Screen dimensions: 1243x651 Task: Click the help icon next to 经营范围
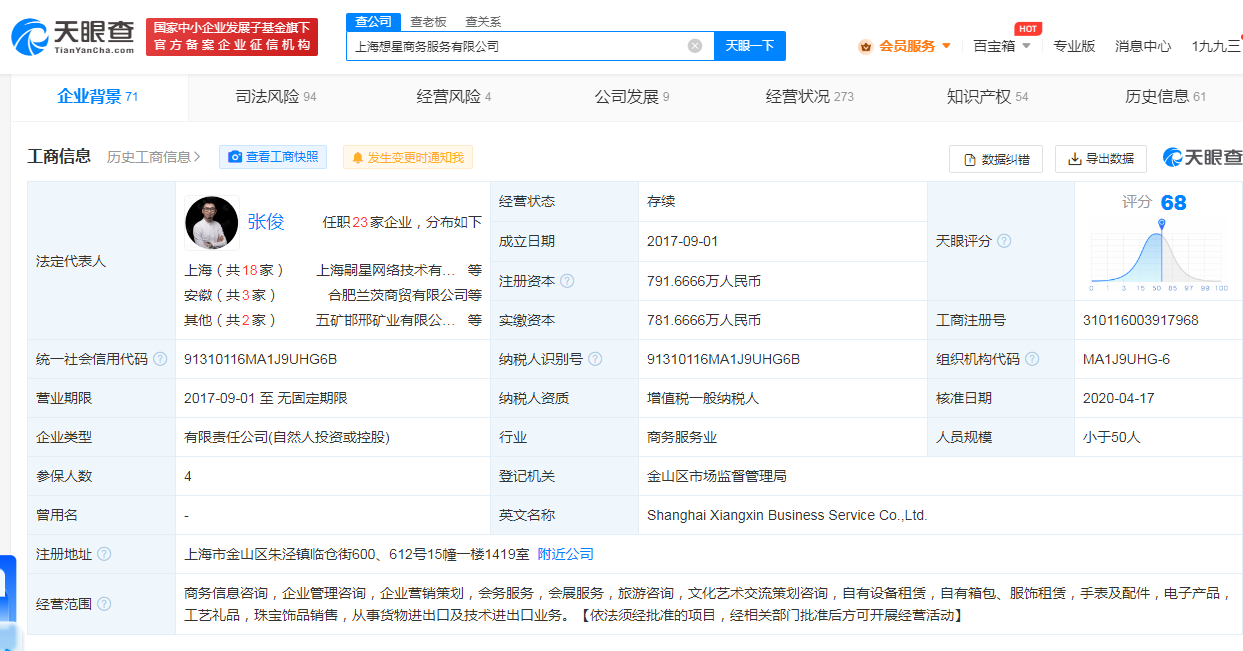104,604
